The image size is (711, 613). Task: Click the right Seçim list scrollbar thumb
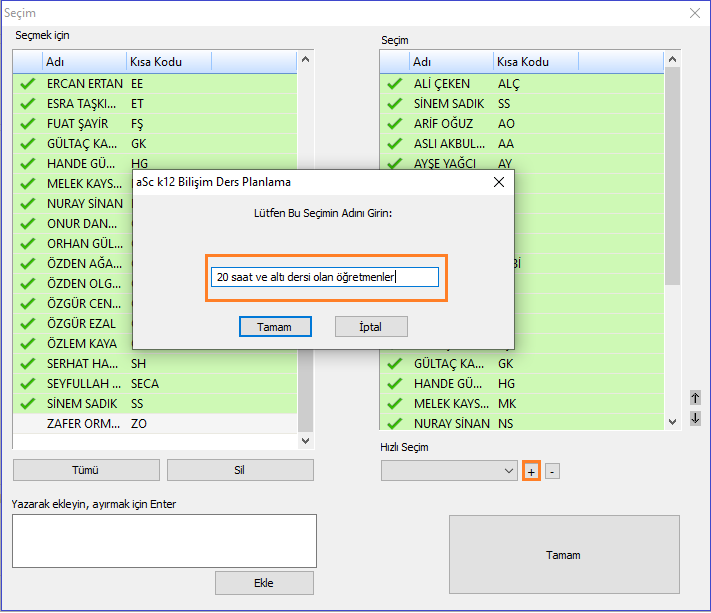[x=672, y=176]
